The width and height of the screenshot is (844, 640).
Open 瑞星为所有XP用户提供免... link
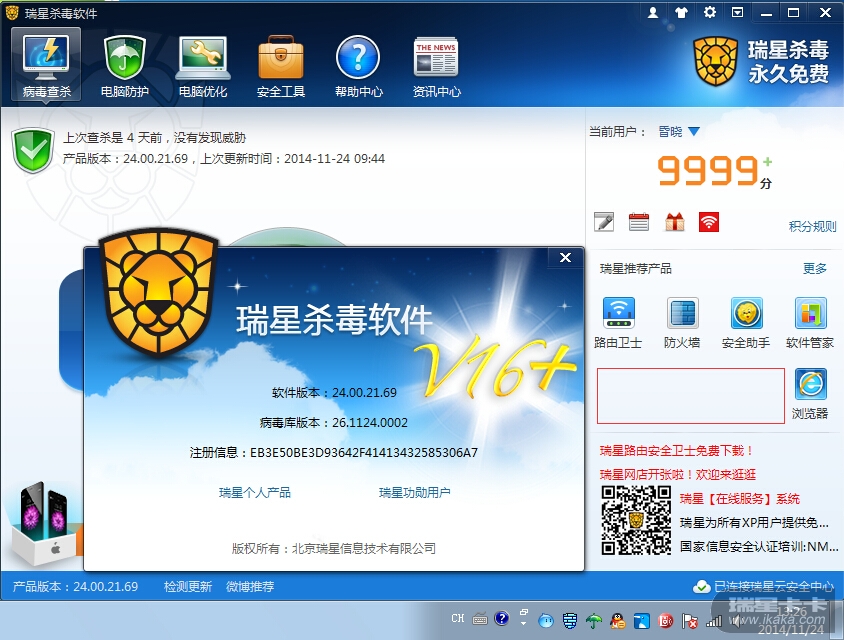click(x=754, y=522)
